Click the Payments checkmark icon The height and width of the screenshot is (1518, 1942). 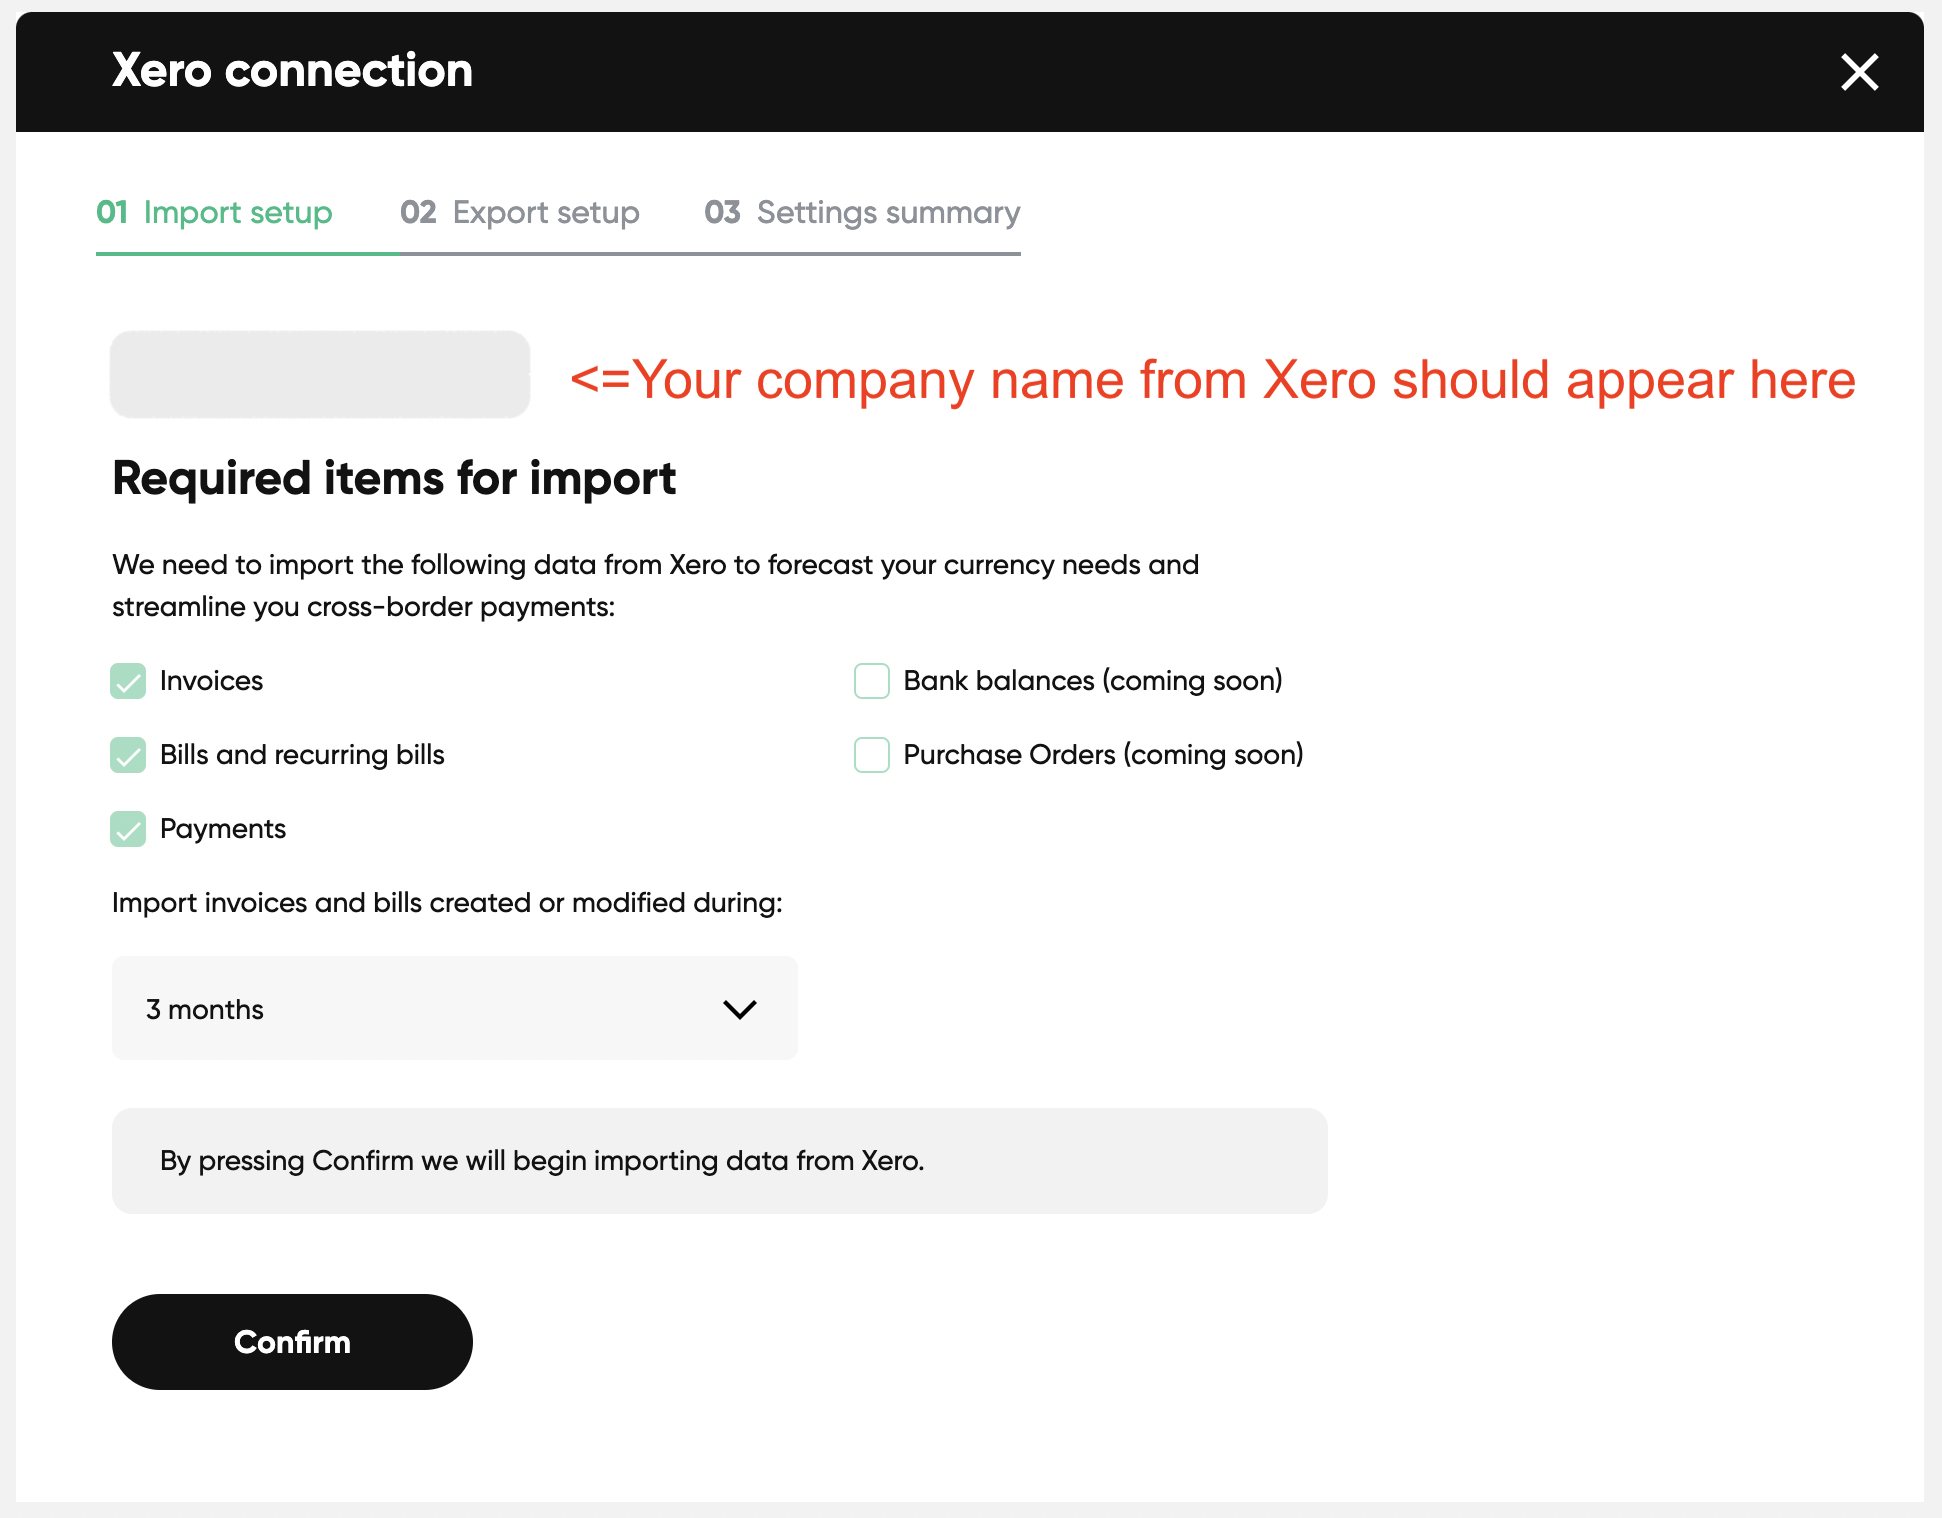click(128, 829)
